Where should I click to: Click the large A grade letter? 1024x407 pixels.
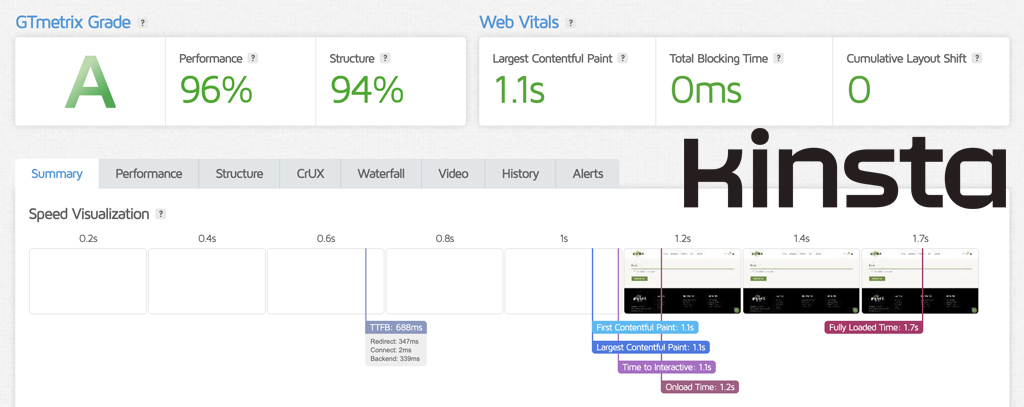coord(90,82)
